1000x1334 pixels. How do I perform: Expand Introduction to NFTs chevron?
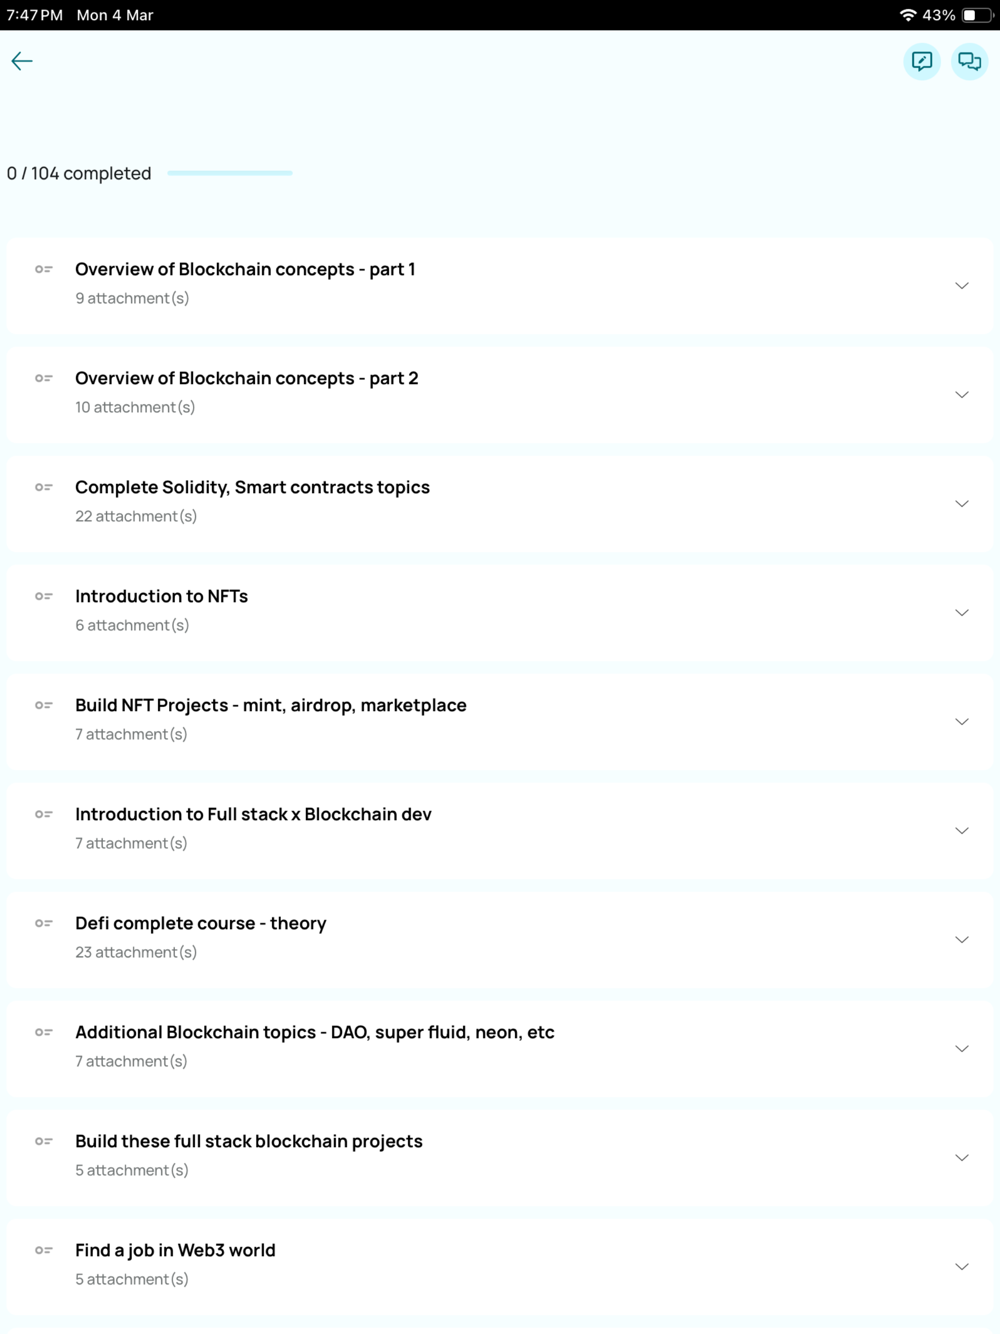(x=962, y=613)
